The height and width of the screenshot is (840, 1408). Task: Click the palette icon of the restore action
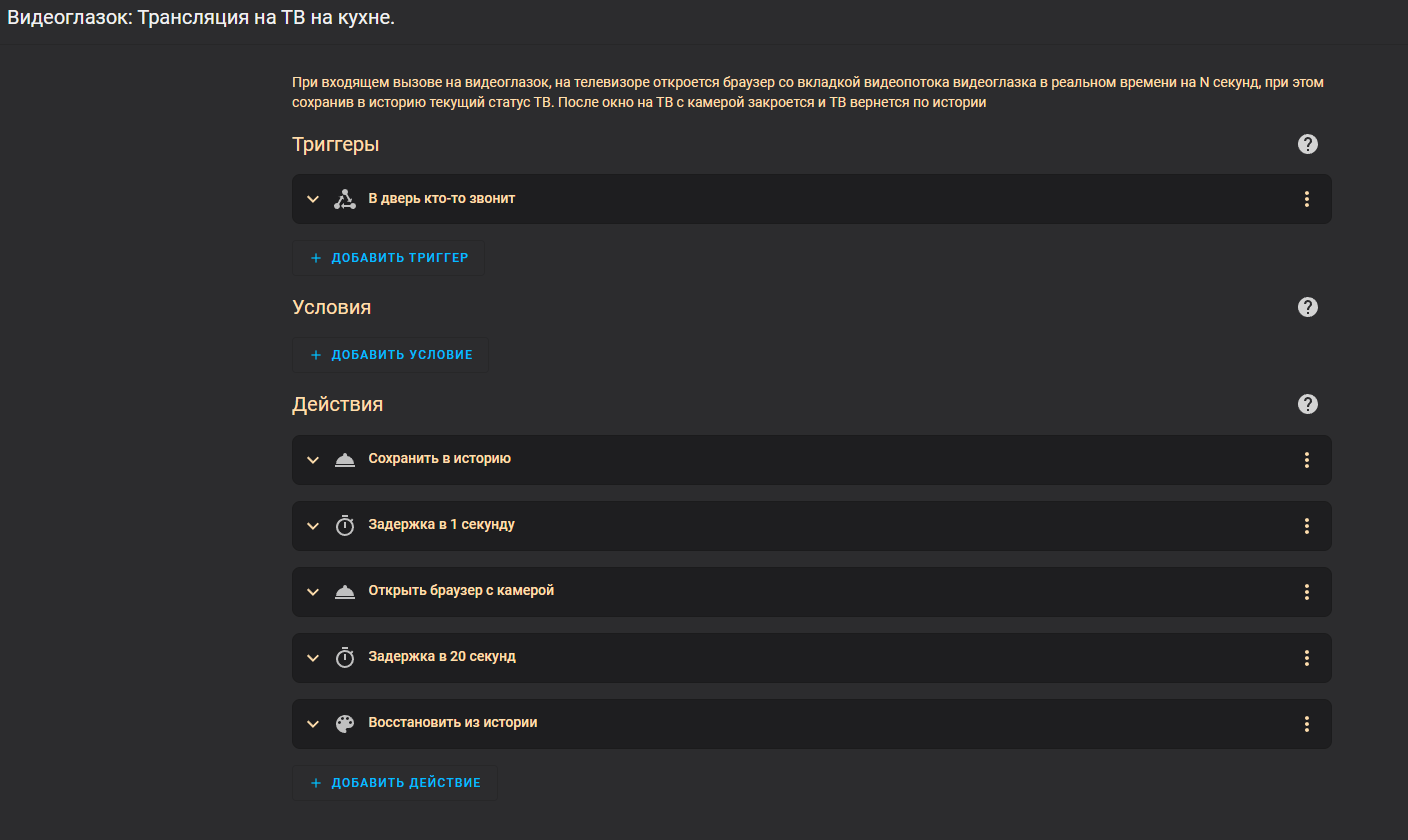[345, 724]
